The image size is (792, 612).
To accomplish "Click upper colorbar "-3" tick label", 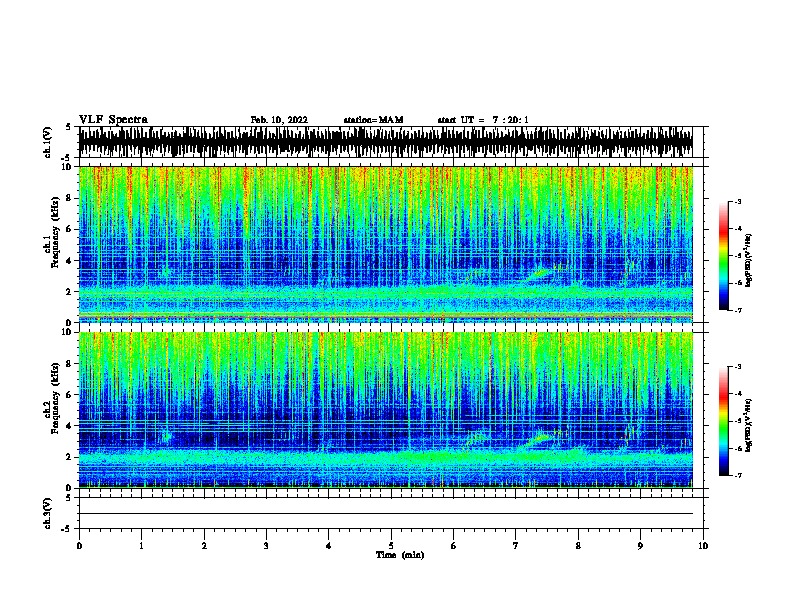I will click(x=738, y=202).
